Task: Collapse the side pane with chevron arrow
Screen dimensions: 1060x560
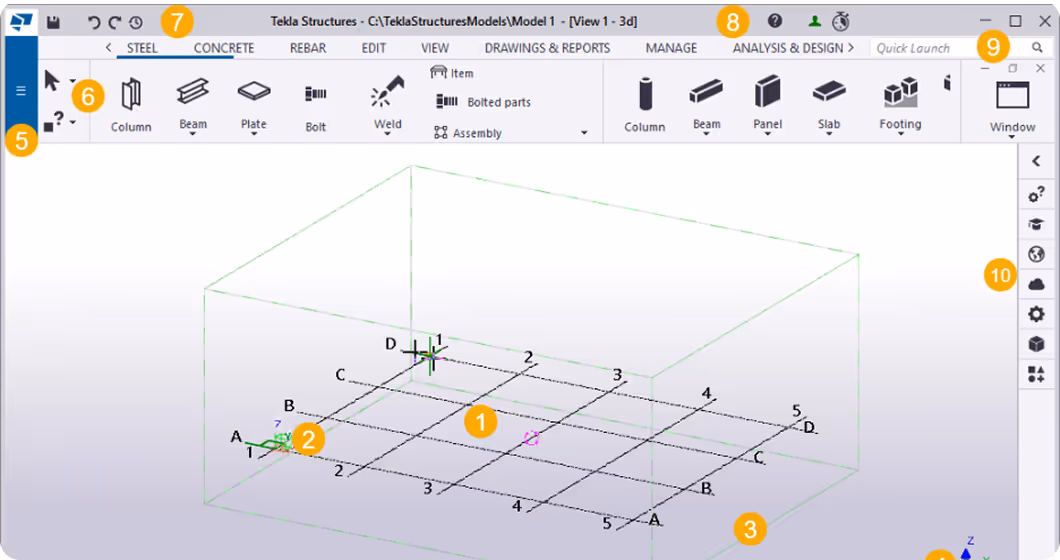Action: tap(1036, 161)
